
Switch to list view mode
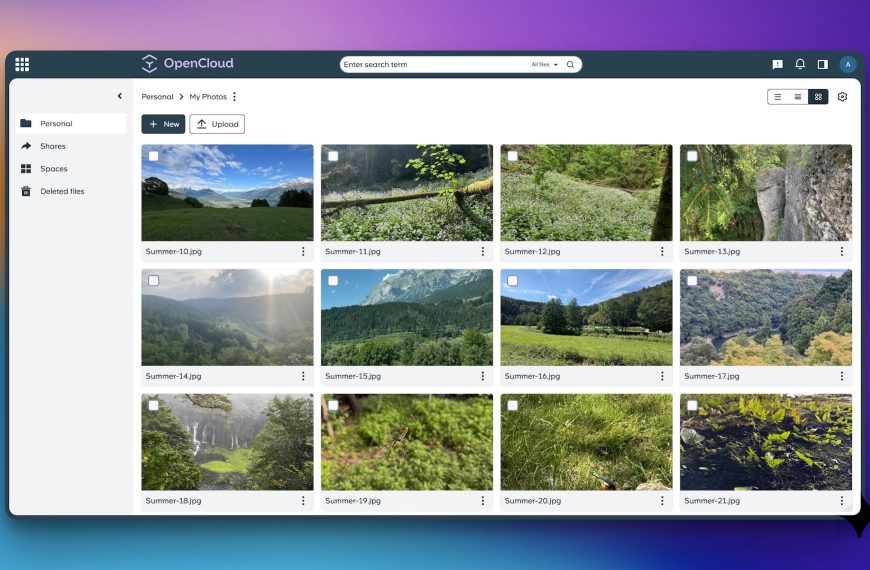pyautogui.click(x=777, y=97)
